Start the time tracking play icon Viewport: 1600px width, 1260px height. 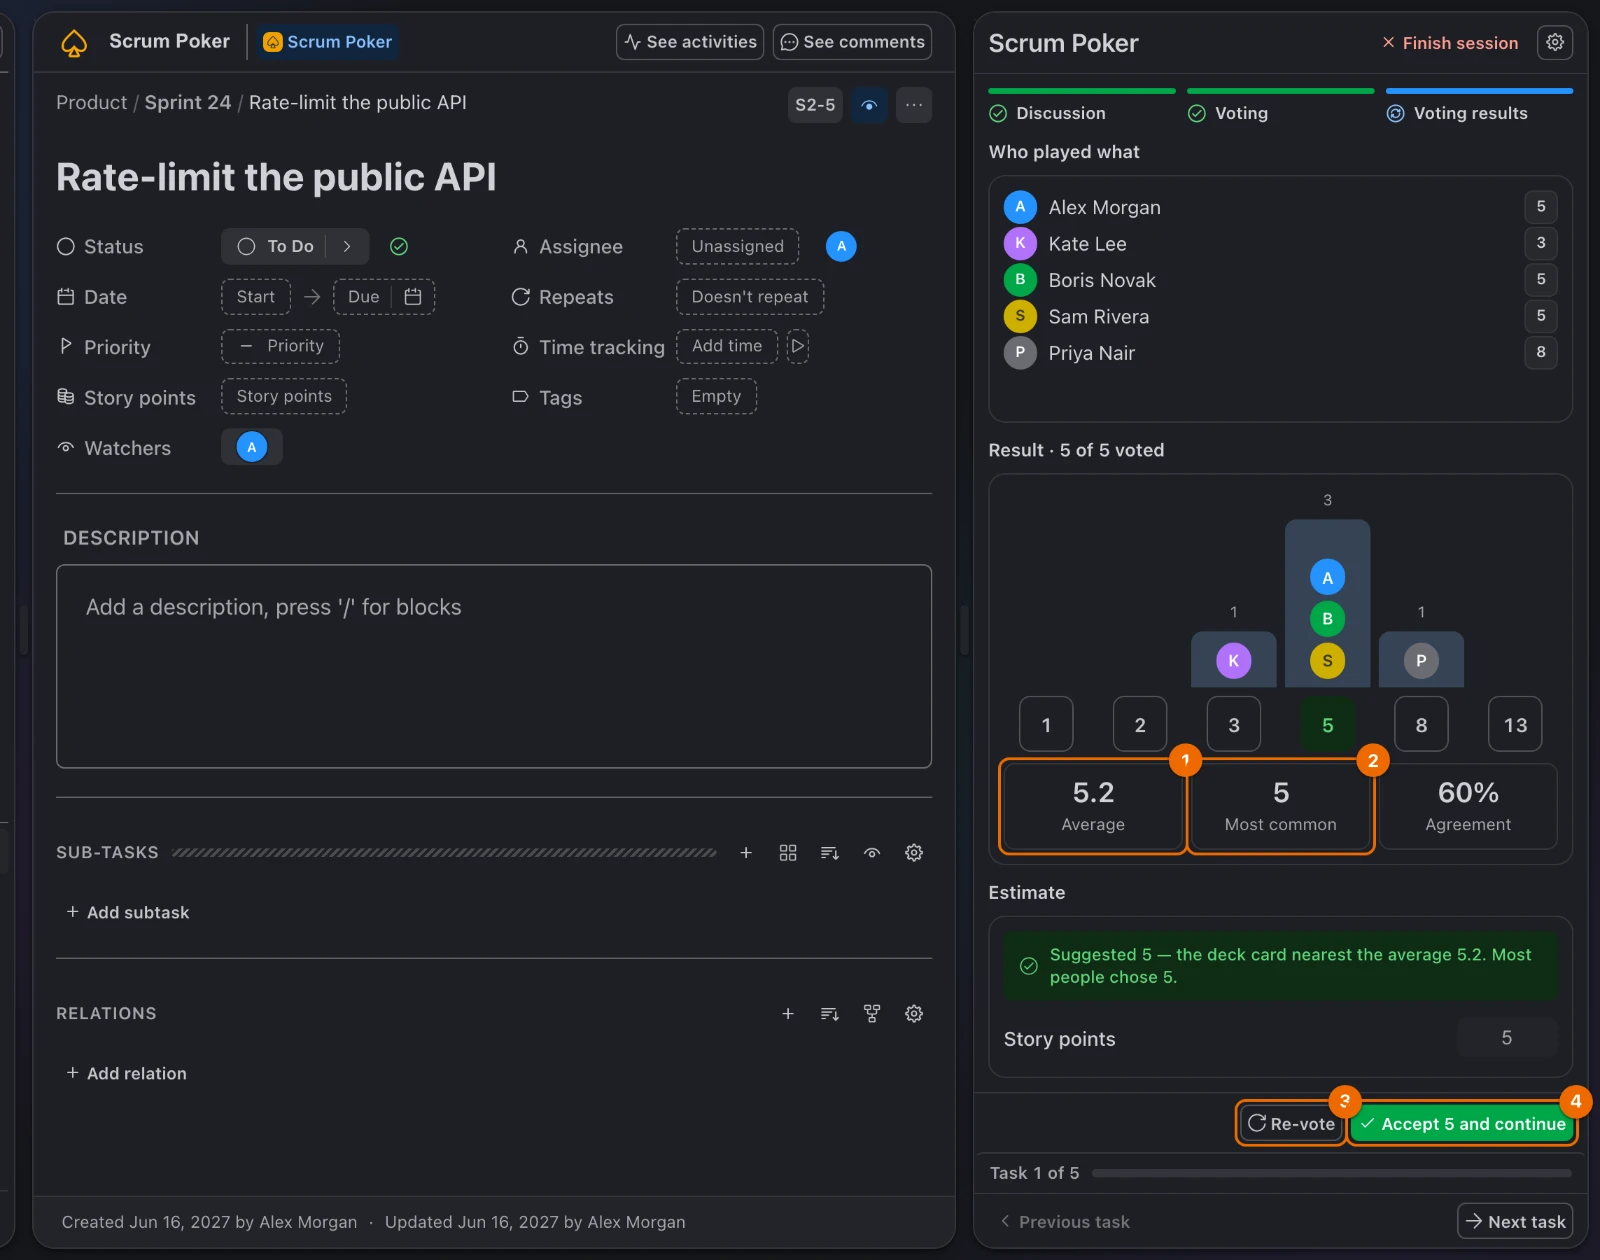[798, 346]
